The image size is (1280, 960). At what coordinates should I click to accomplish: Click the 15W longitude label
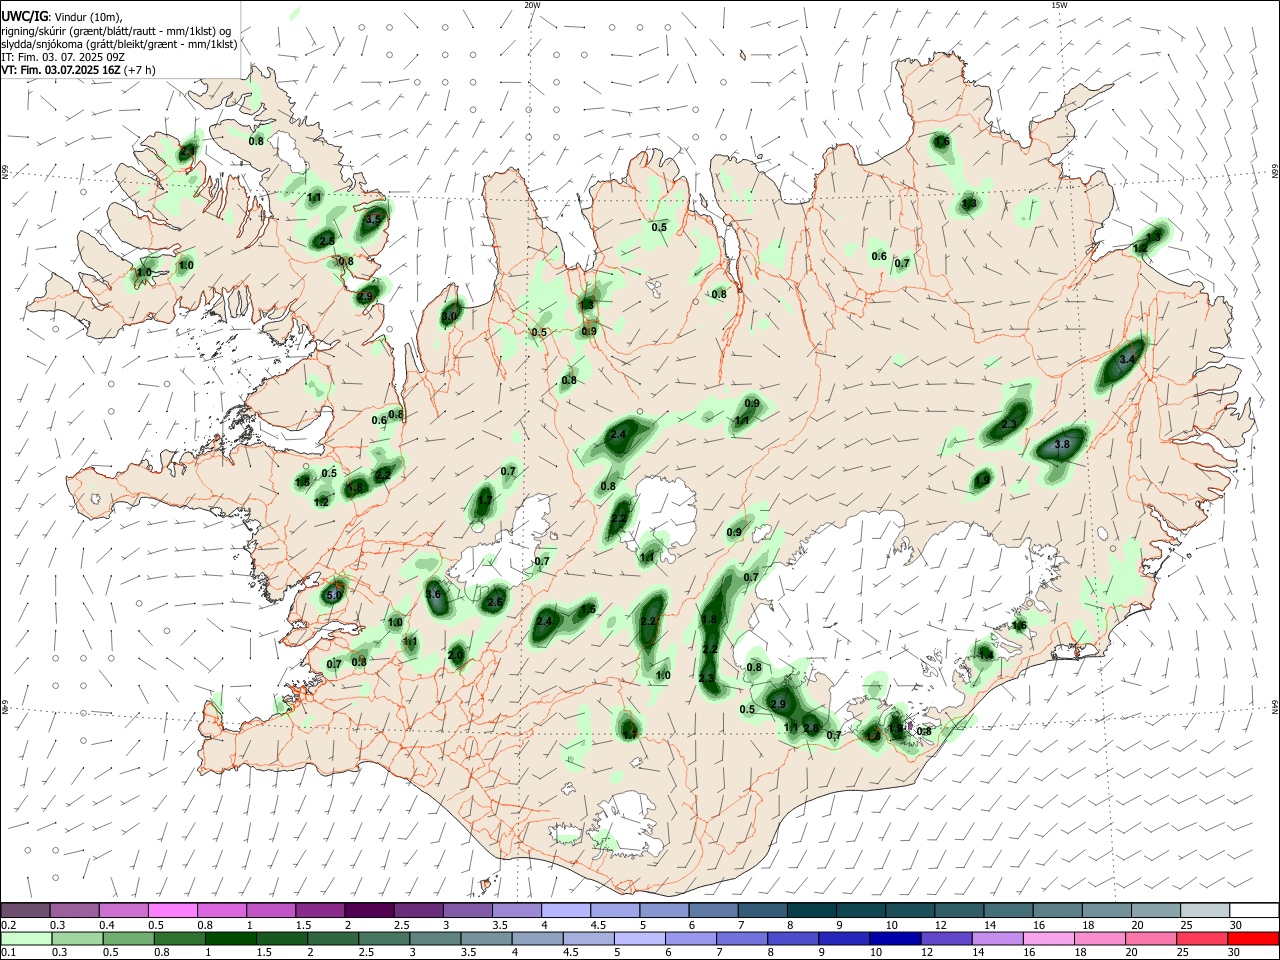1059,5
